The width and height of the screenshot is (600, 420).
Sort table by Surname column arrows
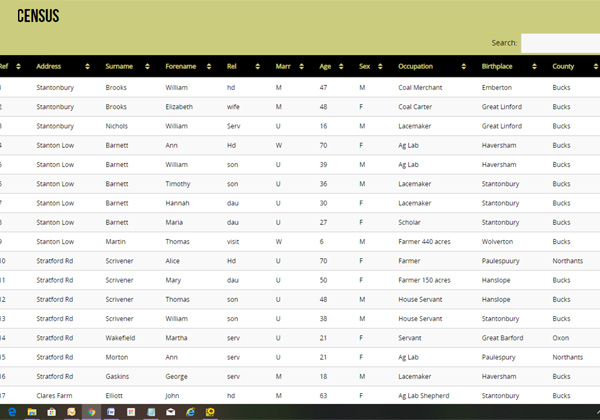[x=149, y=67]
